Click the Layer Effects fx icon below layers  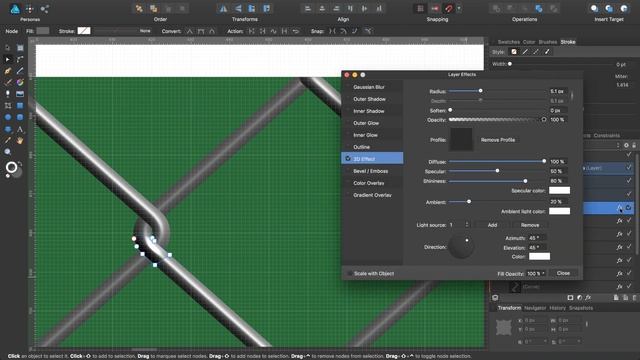588,298
